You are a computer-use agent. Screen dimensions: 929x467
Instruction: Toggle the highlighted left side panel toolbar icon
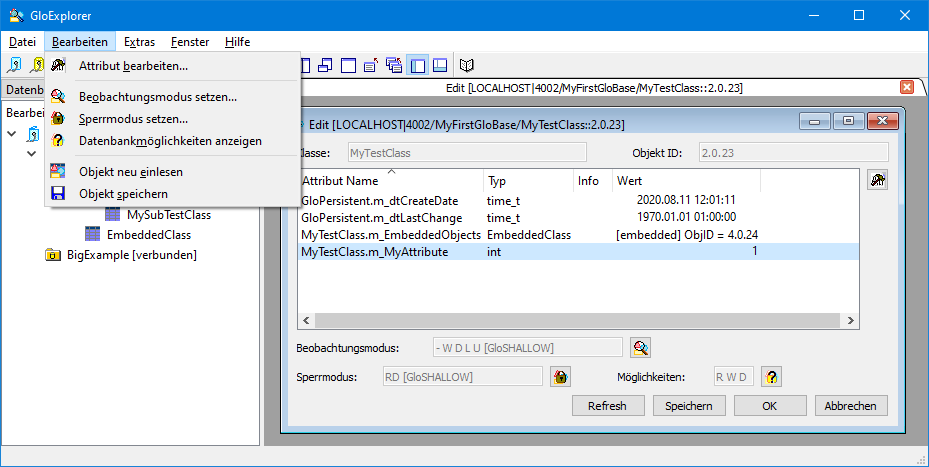[x=418, y=65]
